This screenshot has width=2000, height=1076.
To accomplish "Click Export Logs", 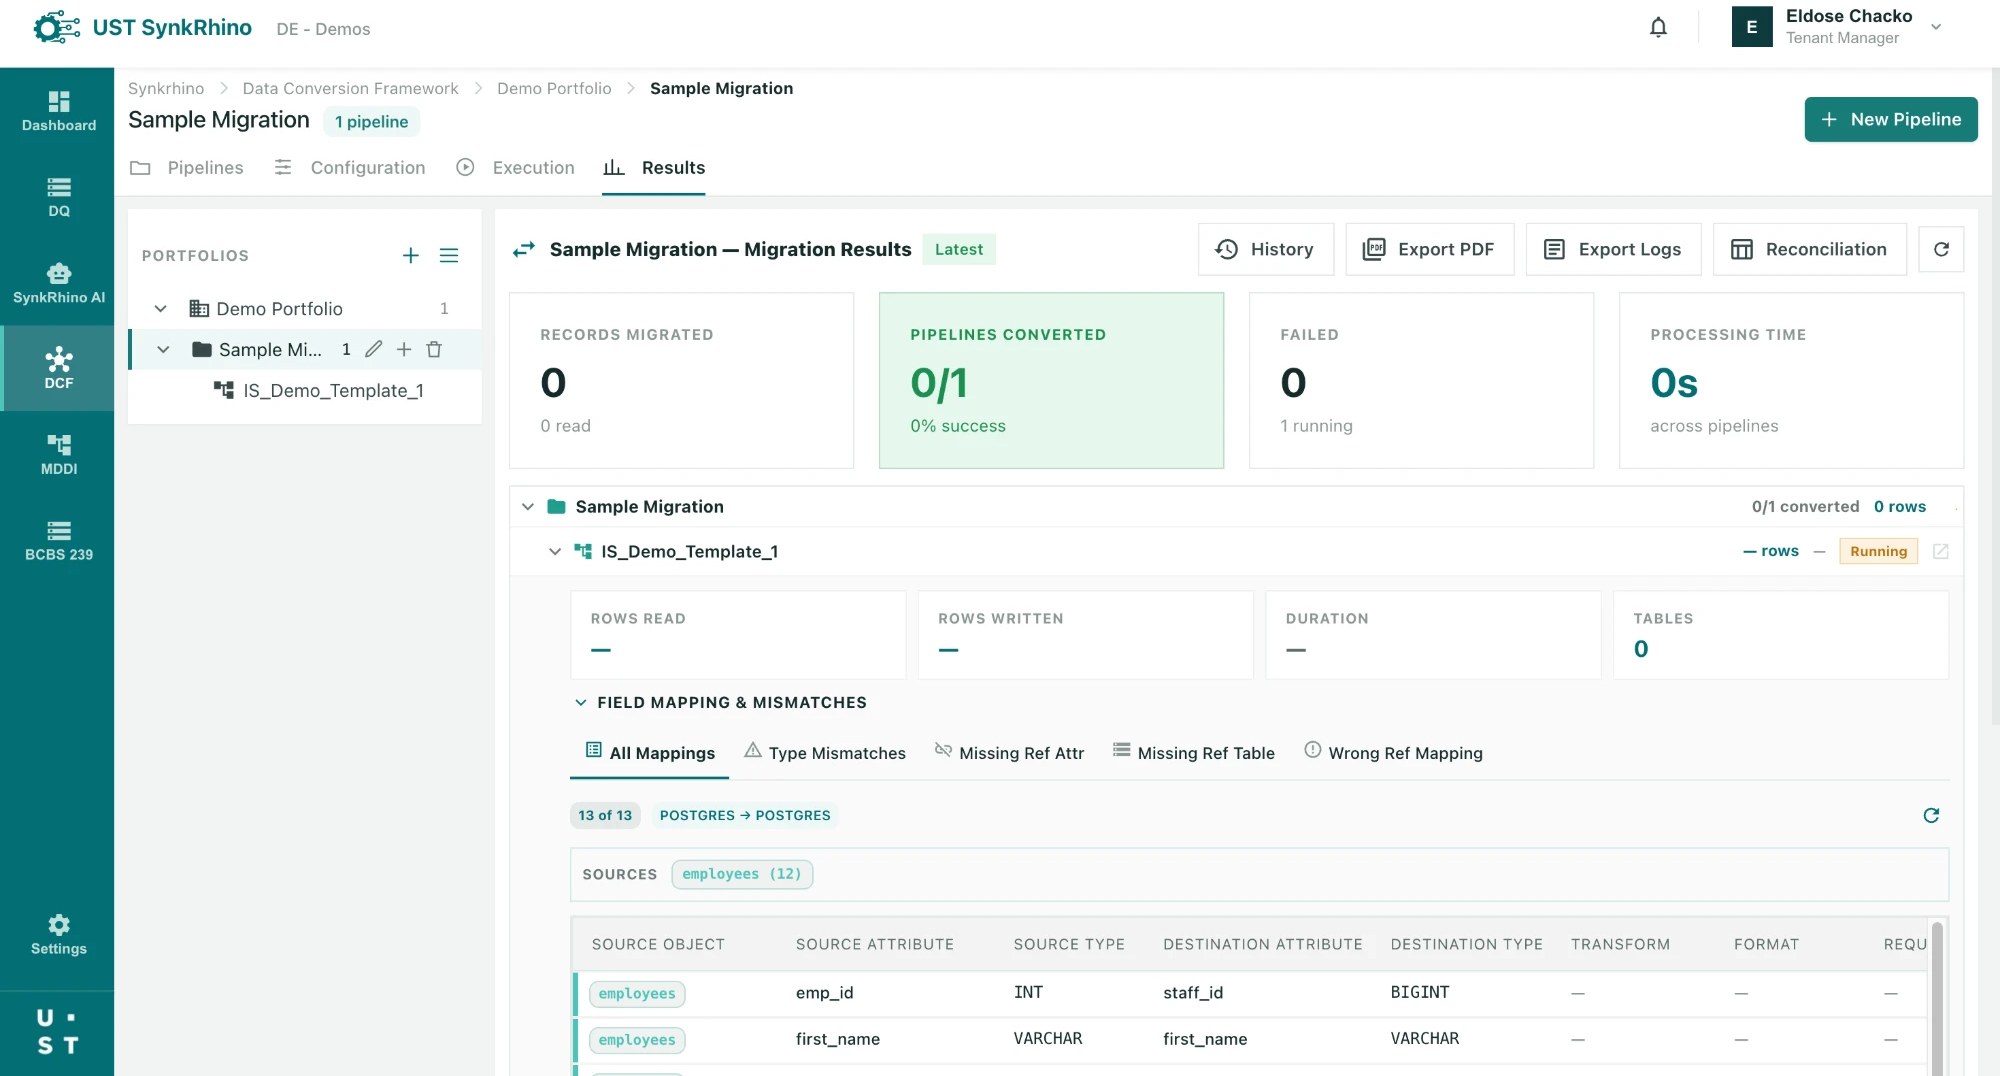I will pyautogui.click(x=1613, y=249).
